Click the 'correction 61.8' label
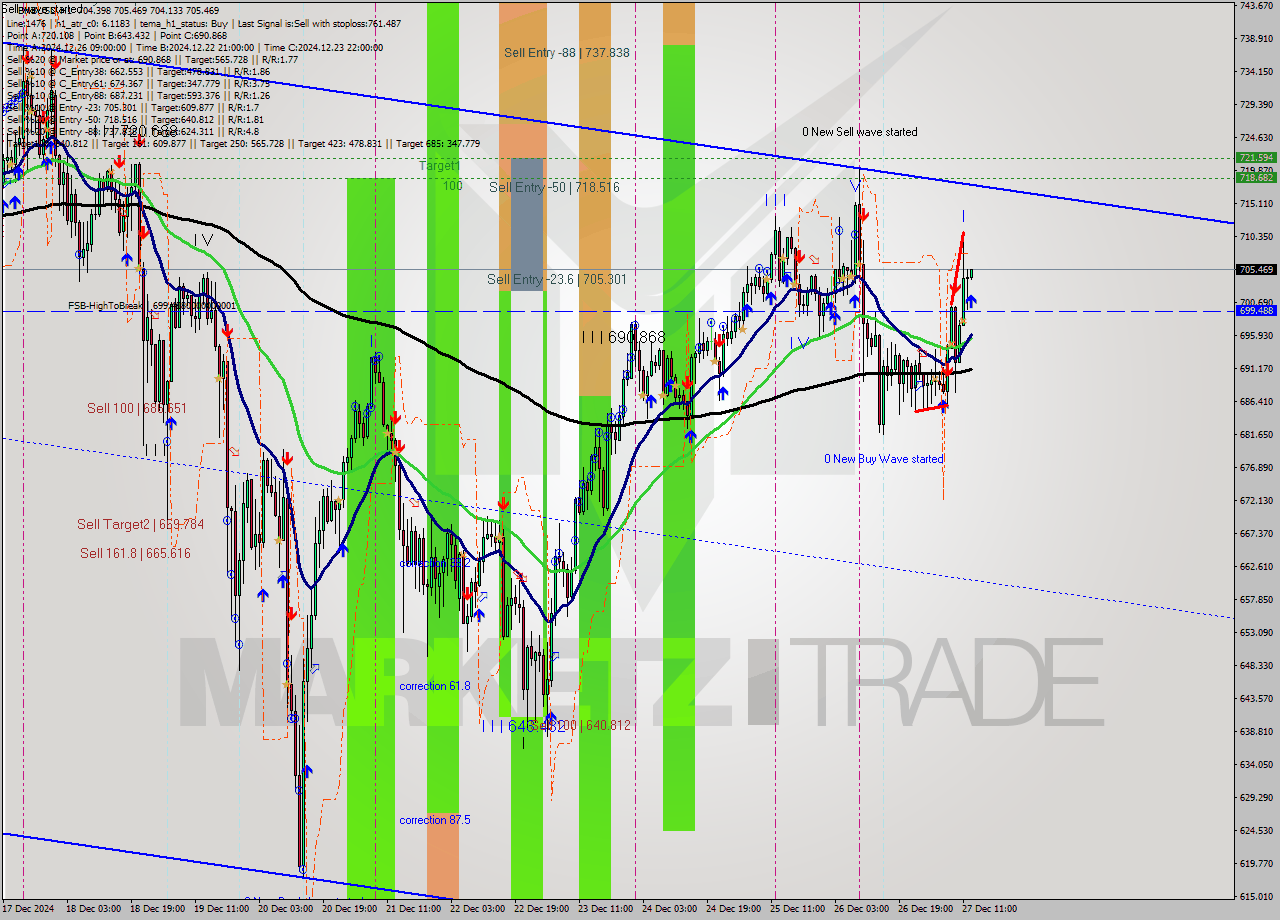Viewport: 1280px width, 920px height. [434, 686]
